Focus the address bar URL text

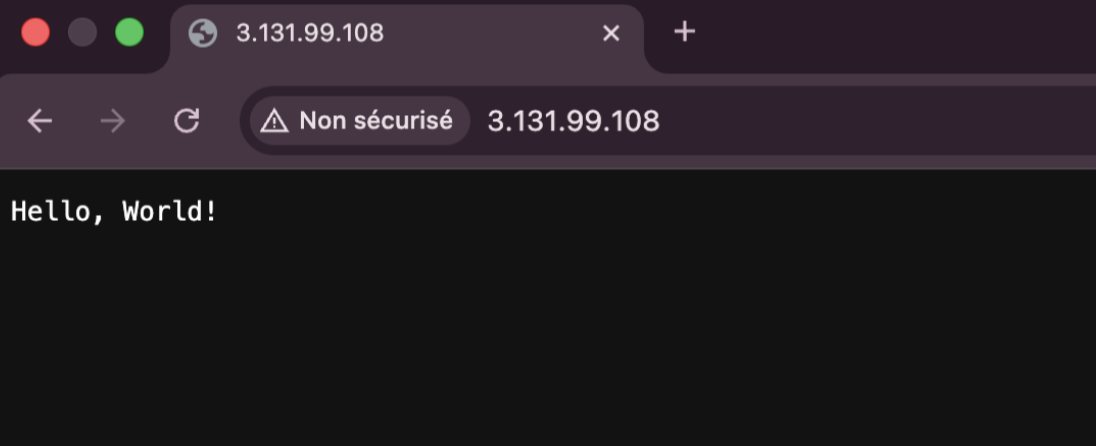[573, 121]
